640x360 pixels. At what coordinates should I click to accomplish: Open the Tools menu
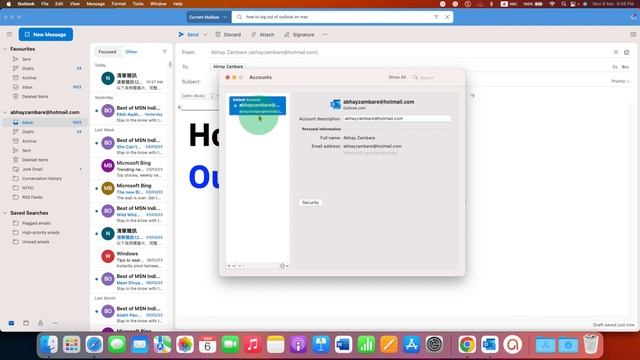[x=138, y=4]
